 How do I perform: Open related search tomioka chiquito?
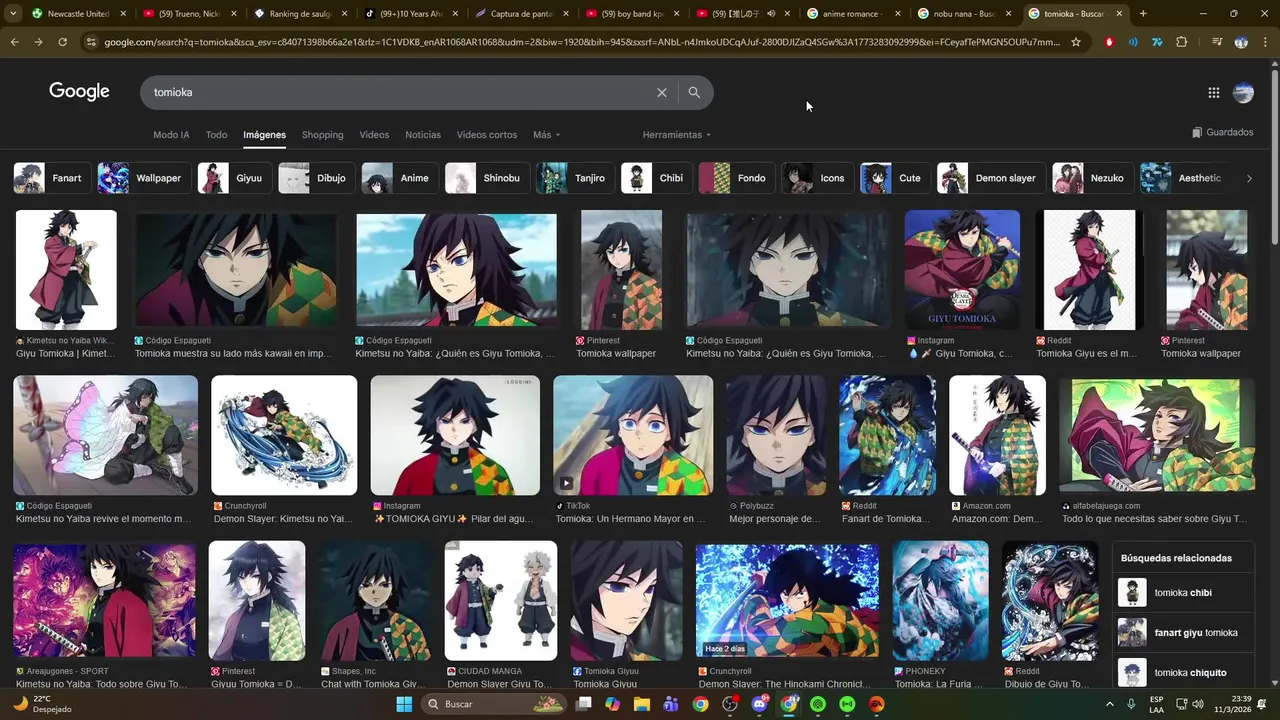pyautogui.click(x=1183, y=672)
